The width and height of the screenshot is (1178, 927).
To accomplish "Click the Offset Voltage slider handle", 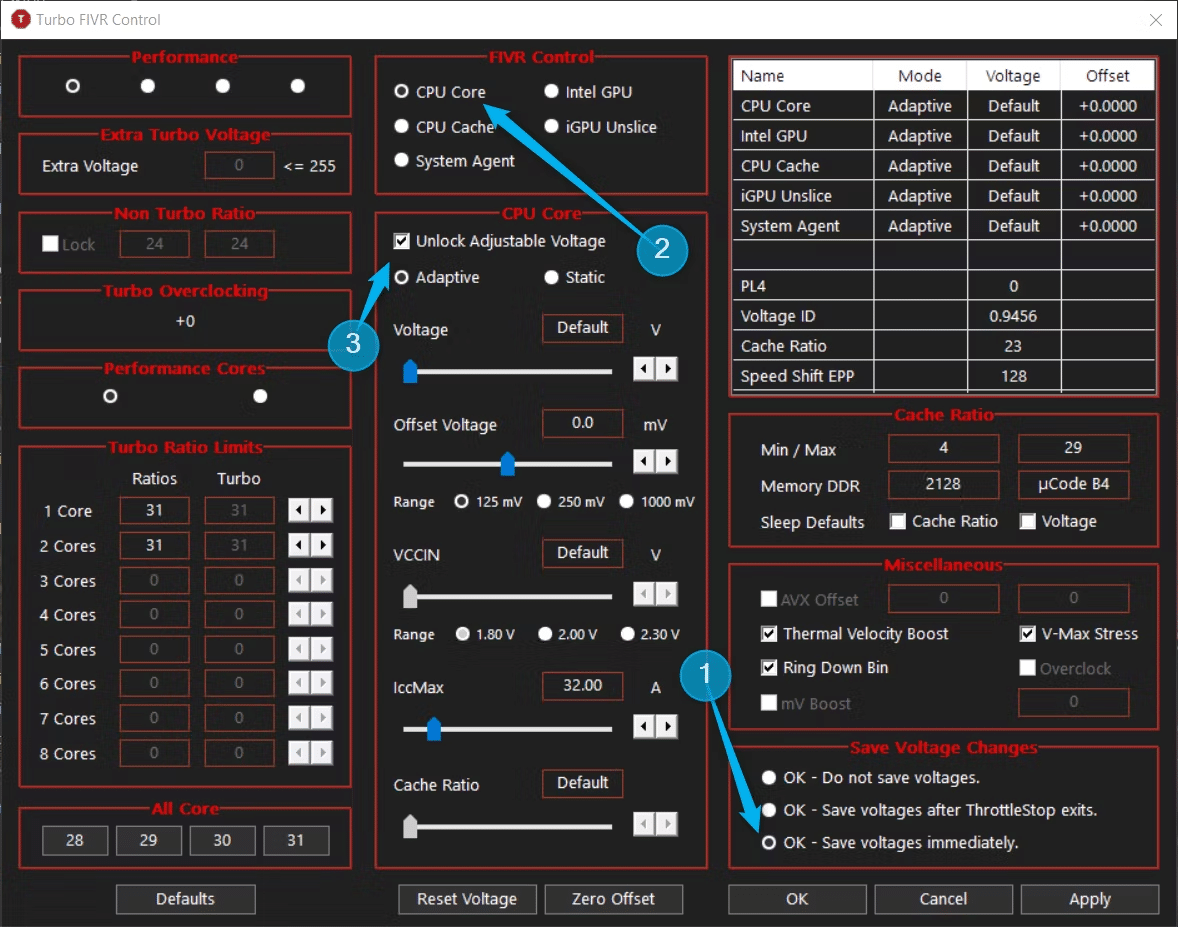I will click(x=508, y=464).
